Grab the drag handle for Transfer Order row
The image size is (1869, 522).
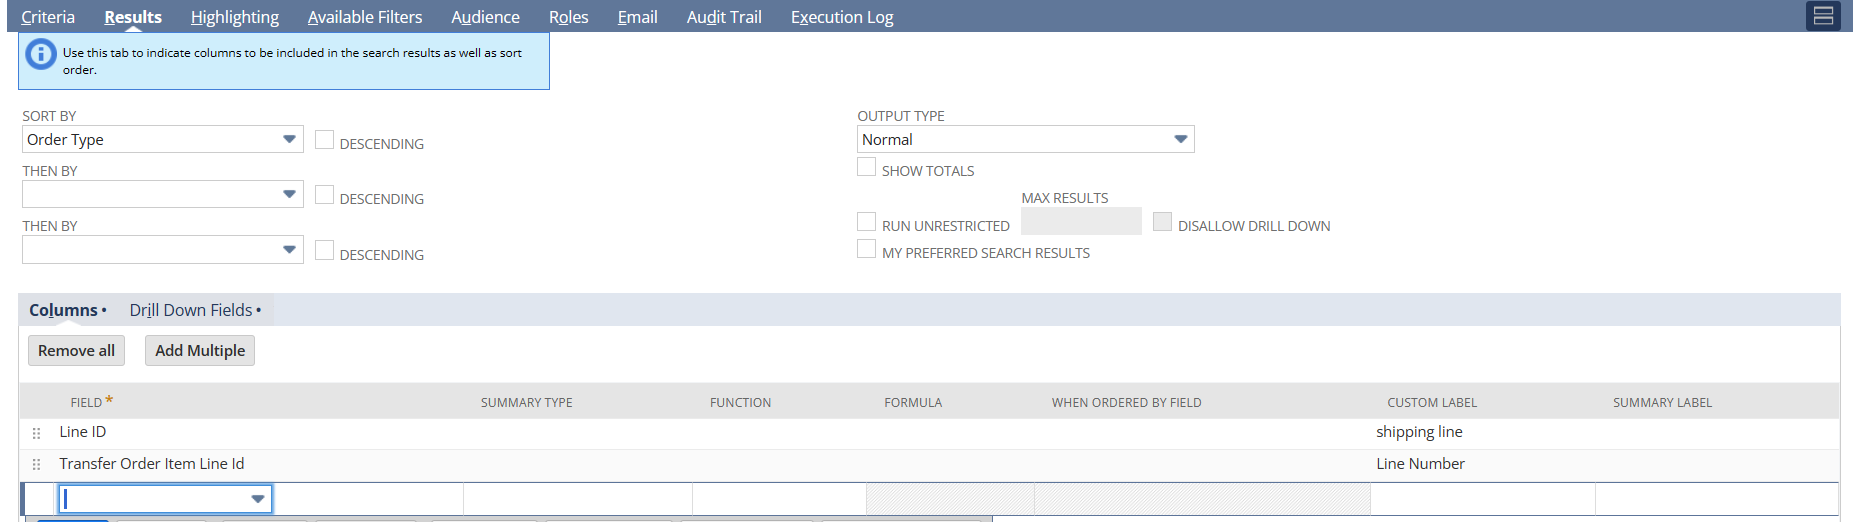coord(37,465)
